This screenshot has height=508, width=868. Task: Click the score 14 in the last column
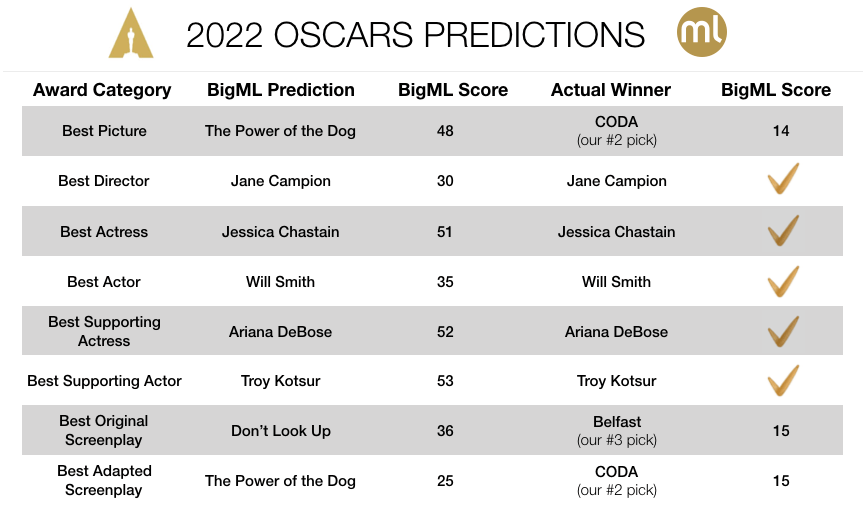tap(781, 131)
